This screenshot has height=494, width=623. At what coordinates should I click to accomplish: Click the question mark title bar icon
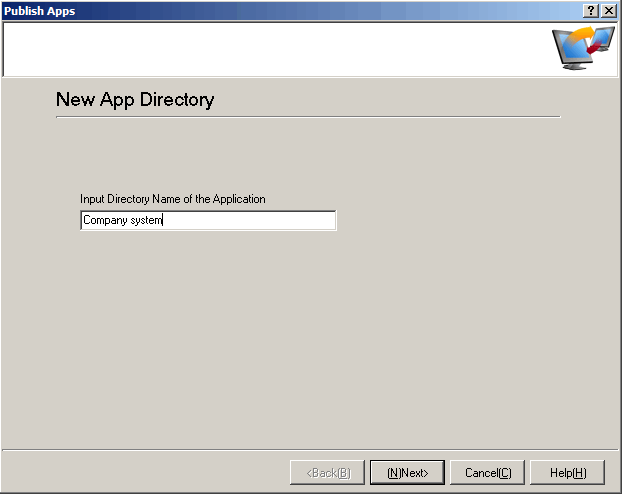[x=592, y=10]
